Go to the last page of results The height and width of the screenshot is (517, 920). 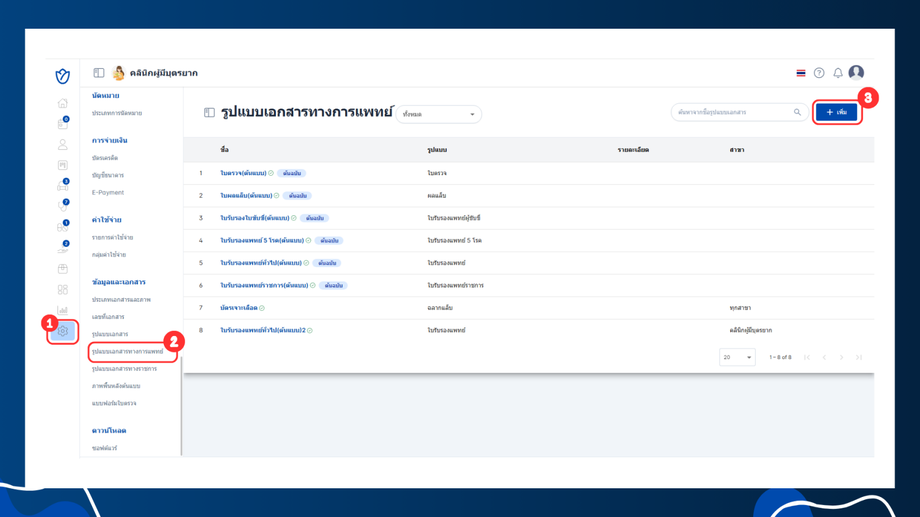(x=859, y=357)
